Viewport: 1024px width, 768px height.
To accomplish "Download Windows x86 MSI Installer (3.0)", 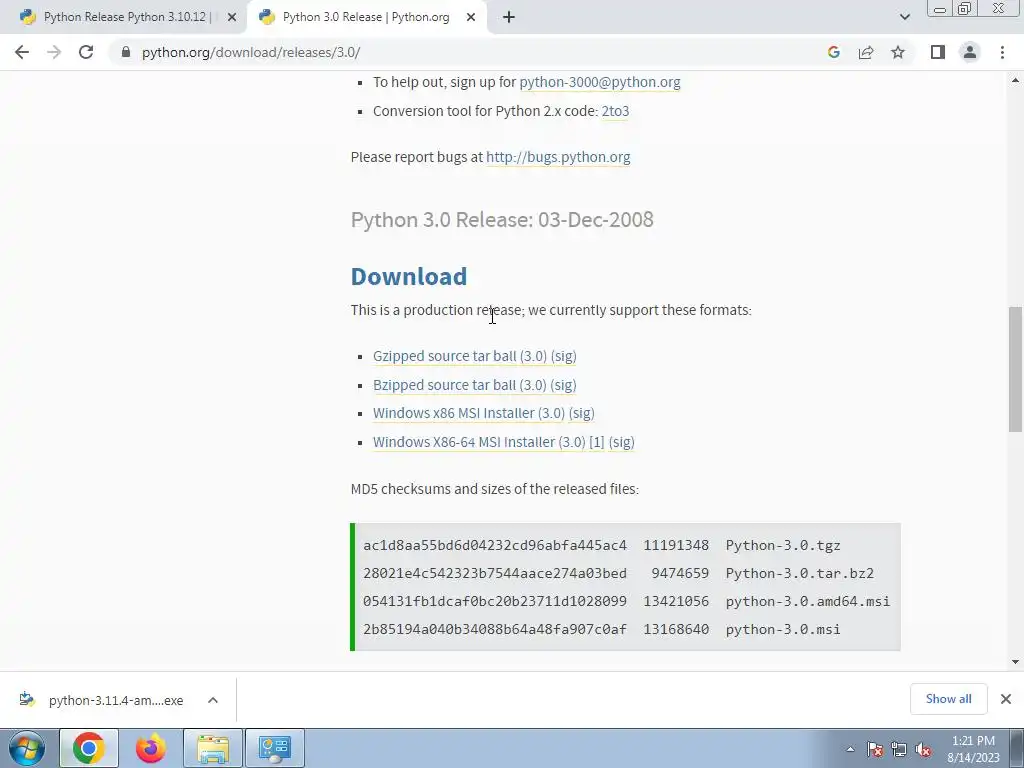I will [469, 413].
